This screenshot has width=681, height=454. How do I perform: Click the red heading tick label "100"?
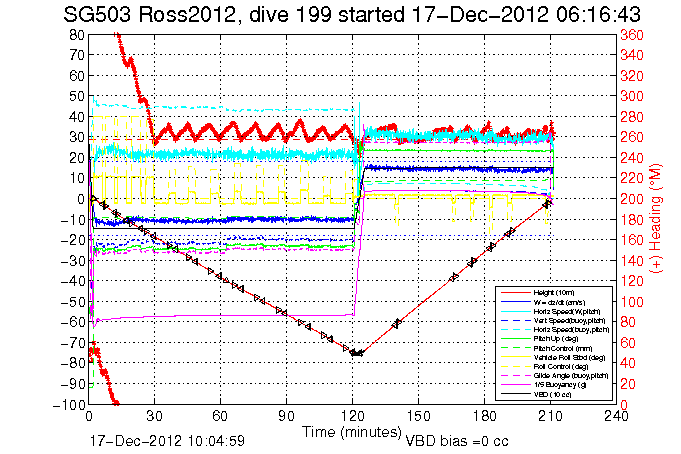[632, 302]
